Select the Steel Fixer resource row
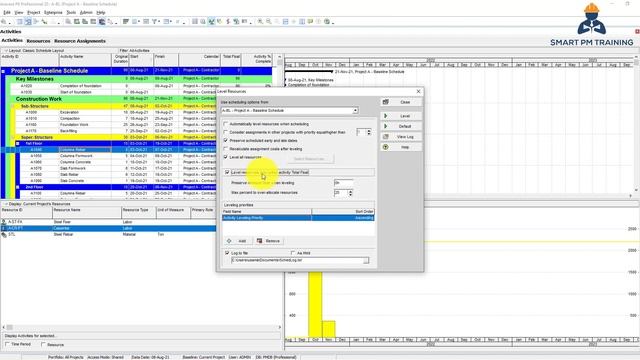Screen dimensions: 640x360 [x=108, y=222]
